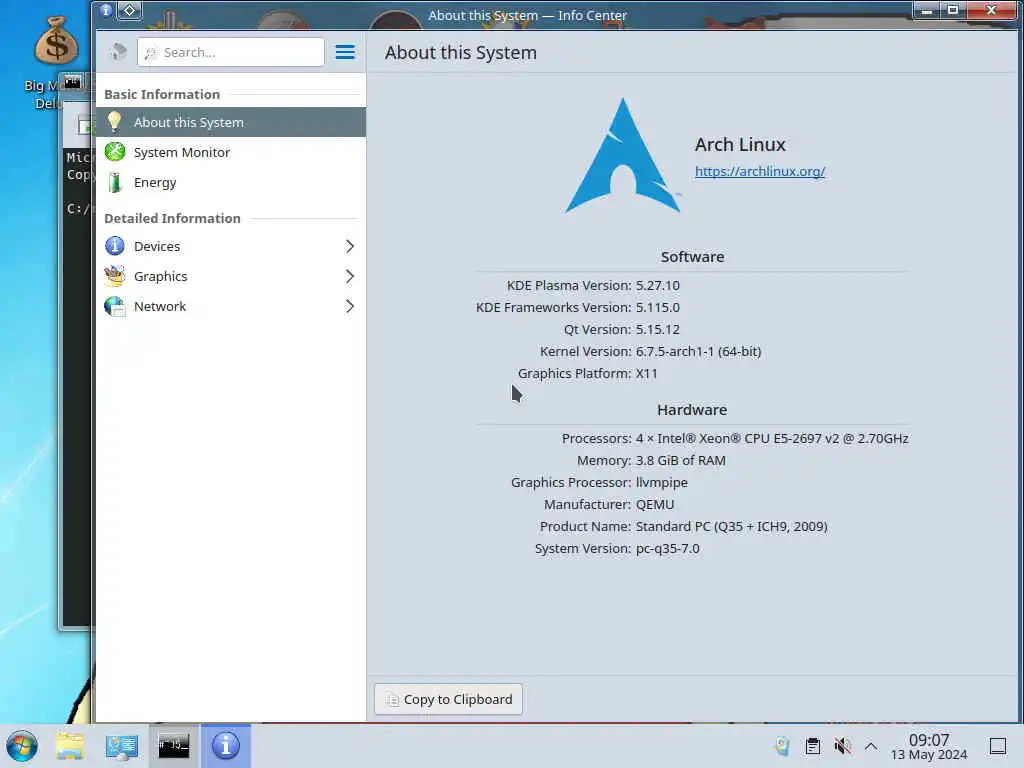Click the Arch Linux heading text

(x=740, y=144)
